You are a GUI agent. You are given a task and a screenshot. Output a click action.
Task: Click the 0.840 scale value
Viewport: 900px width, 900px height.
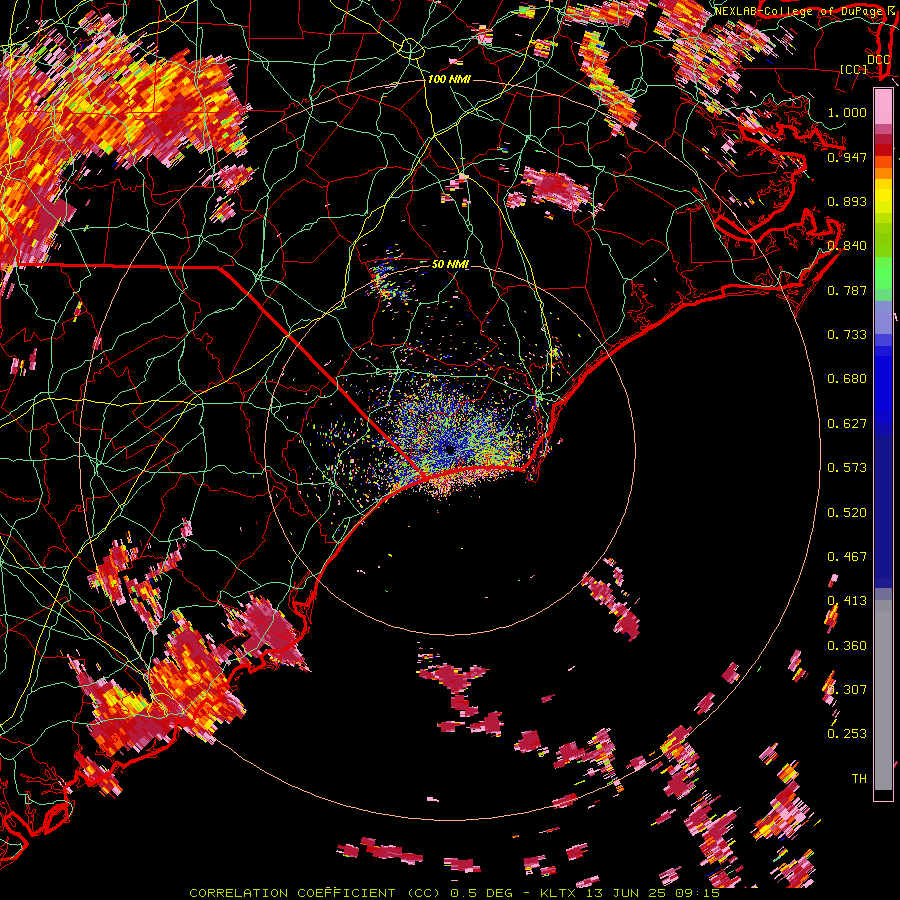tap(847, 246)
